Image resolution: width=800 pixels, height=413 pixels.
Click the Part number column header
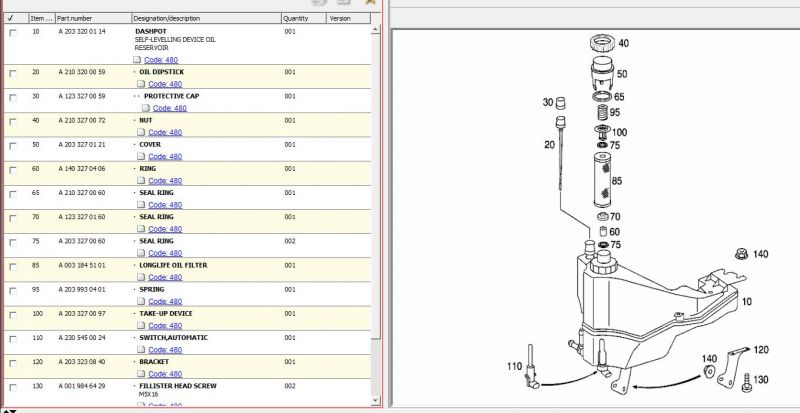pos(92,18)
